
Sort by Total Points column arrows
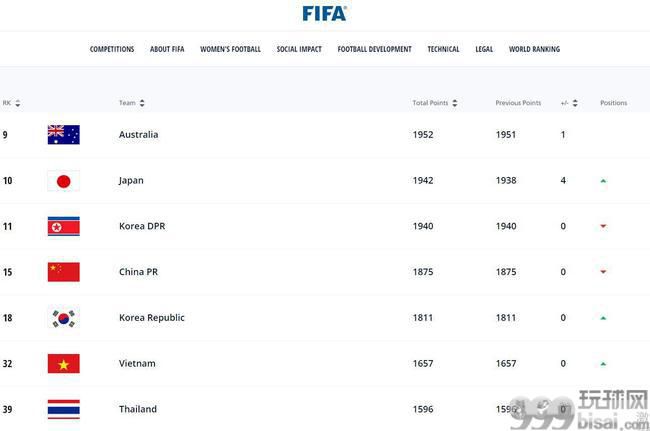pos(455,103)
